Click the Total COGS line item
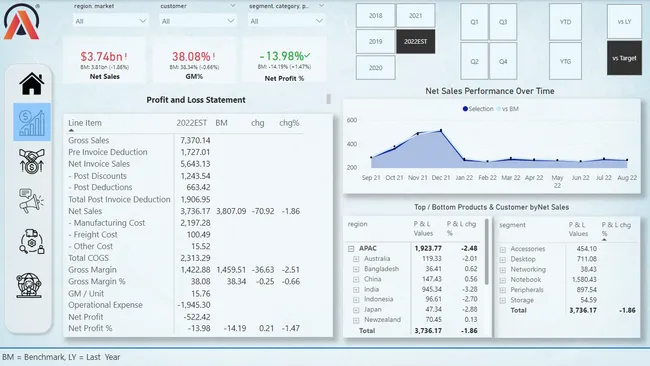The width and height of the screenshot is (650, 366). coord(88,258)
